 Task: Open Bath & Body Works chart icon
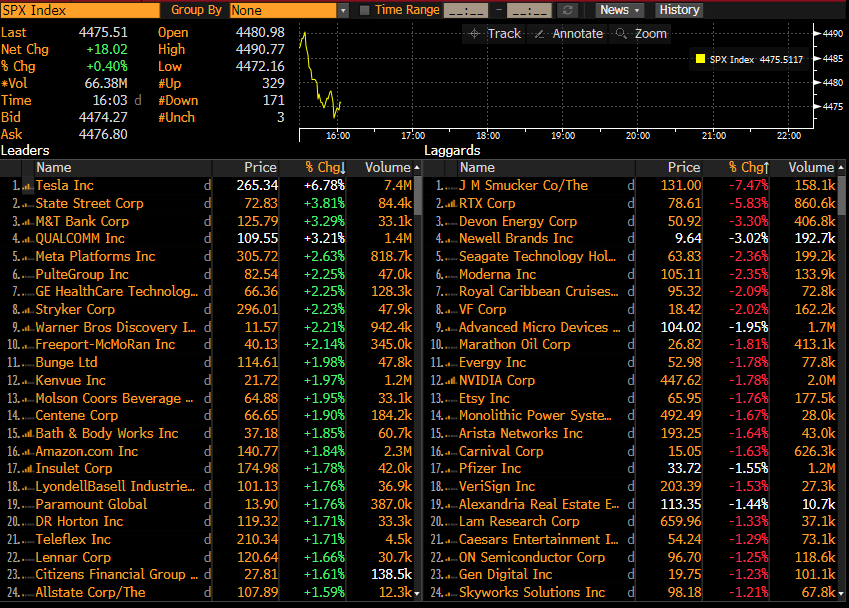pyautogui.click(x=27, y=434)
